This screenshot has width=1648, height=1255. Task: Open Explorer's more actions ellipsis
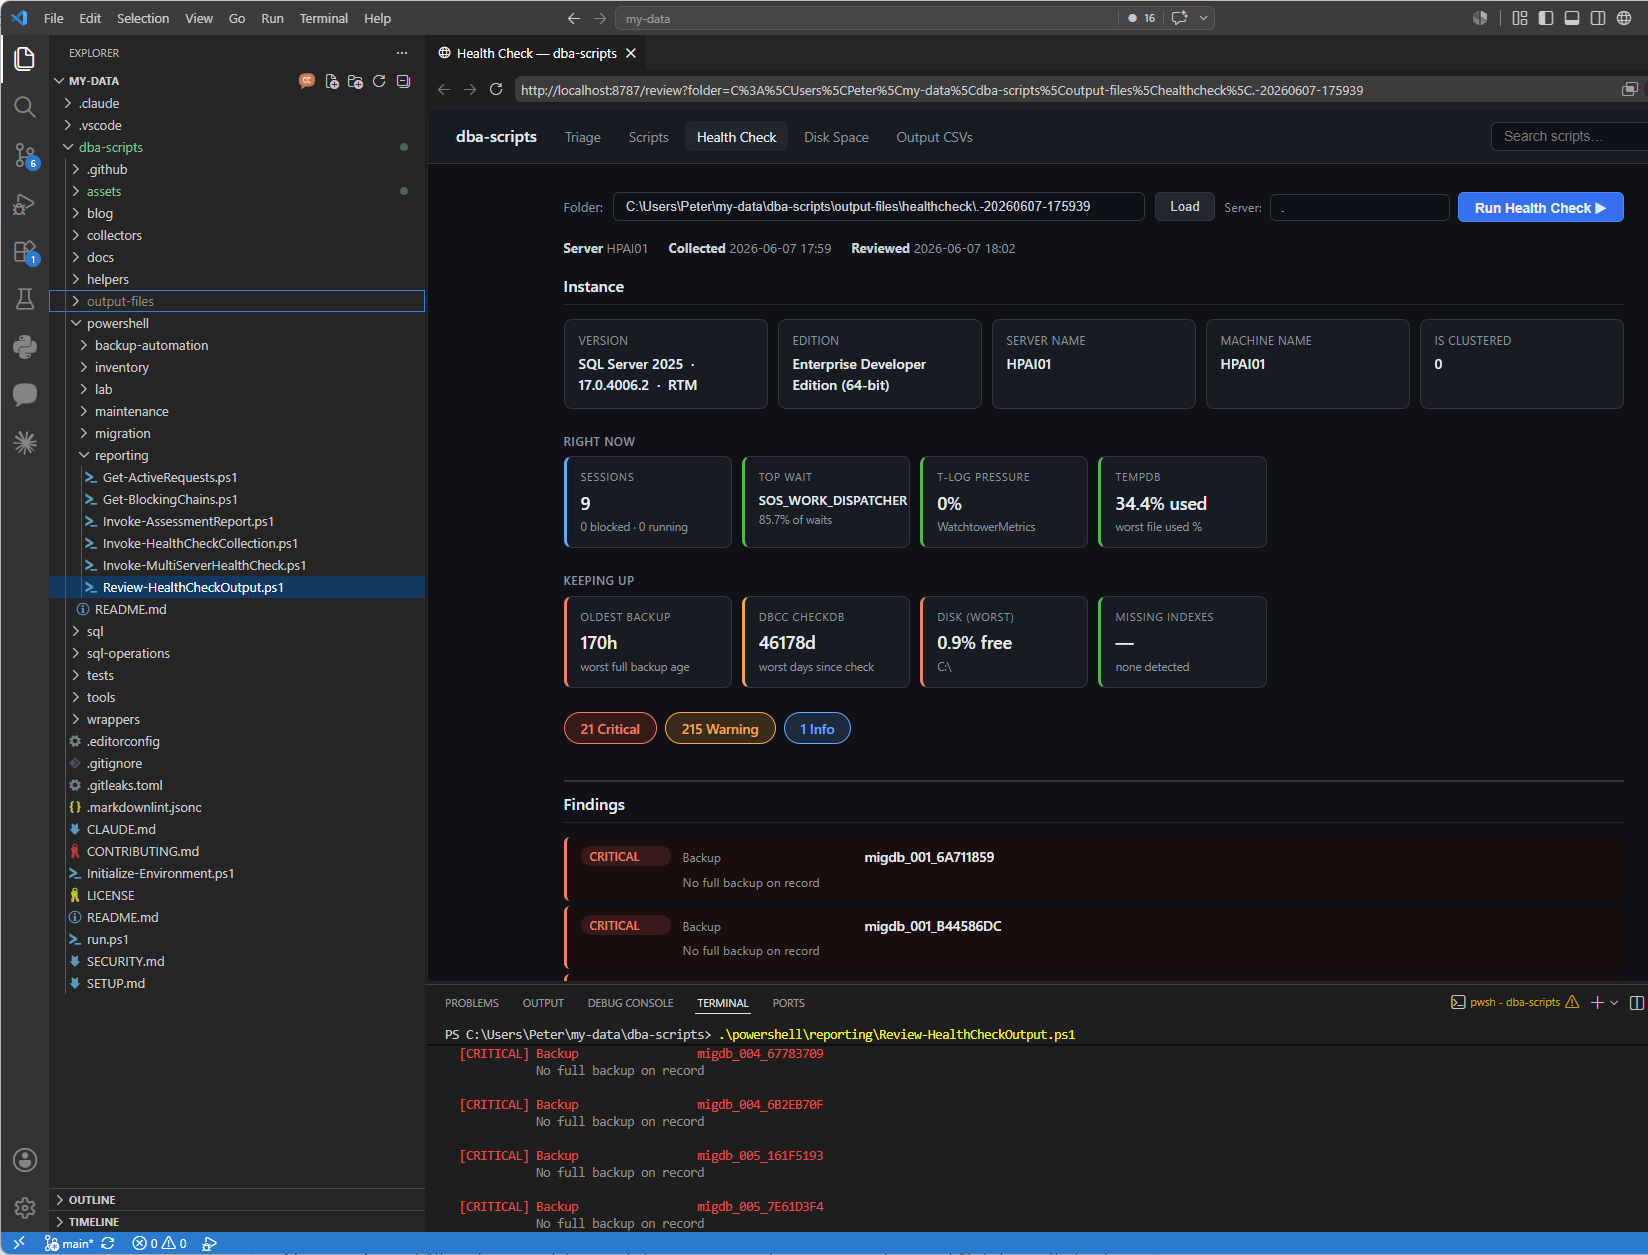402,53
